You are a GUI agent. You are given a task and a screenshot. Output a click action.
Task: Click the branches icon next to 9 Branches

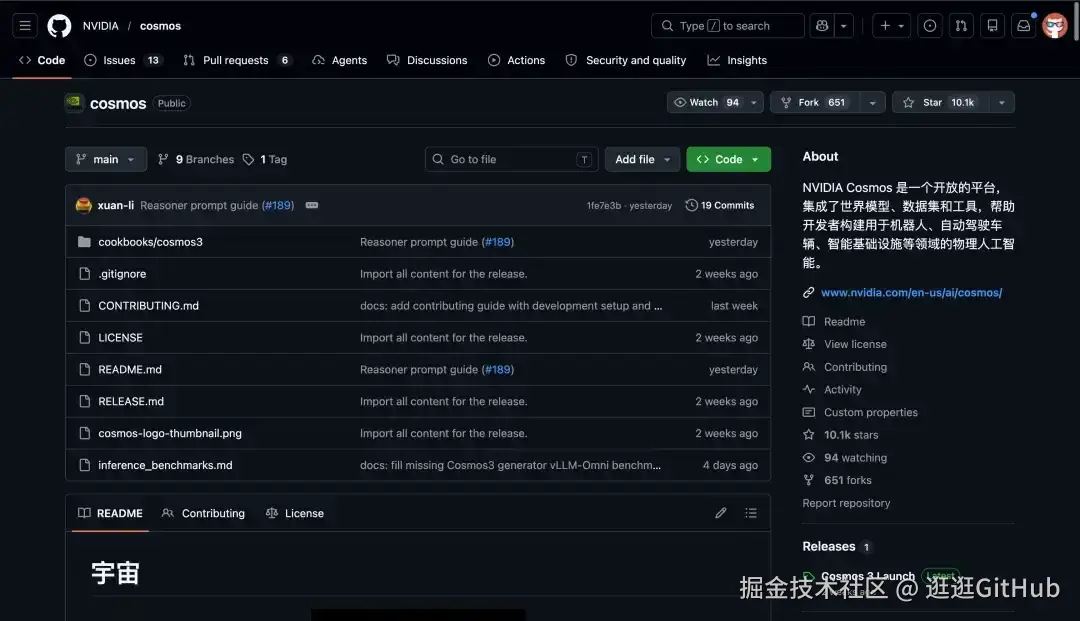pyautogui.click(x=163, y=160)
